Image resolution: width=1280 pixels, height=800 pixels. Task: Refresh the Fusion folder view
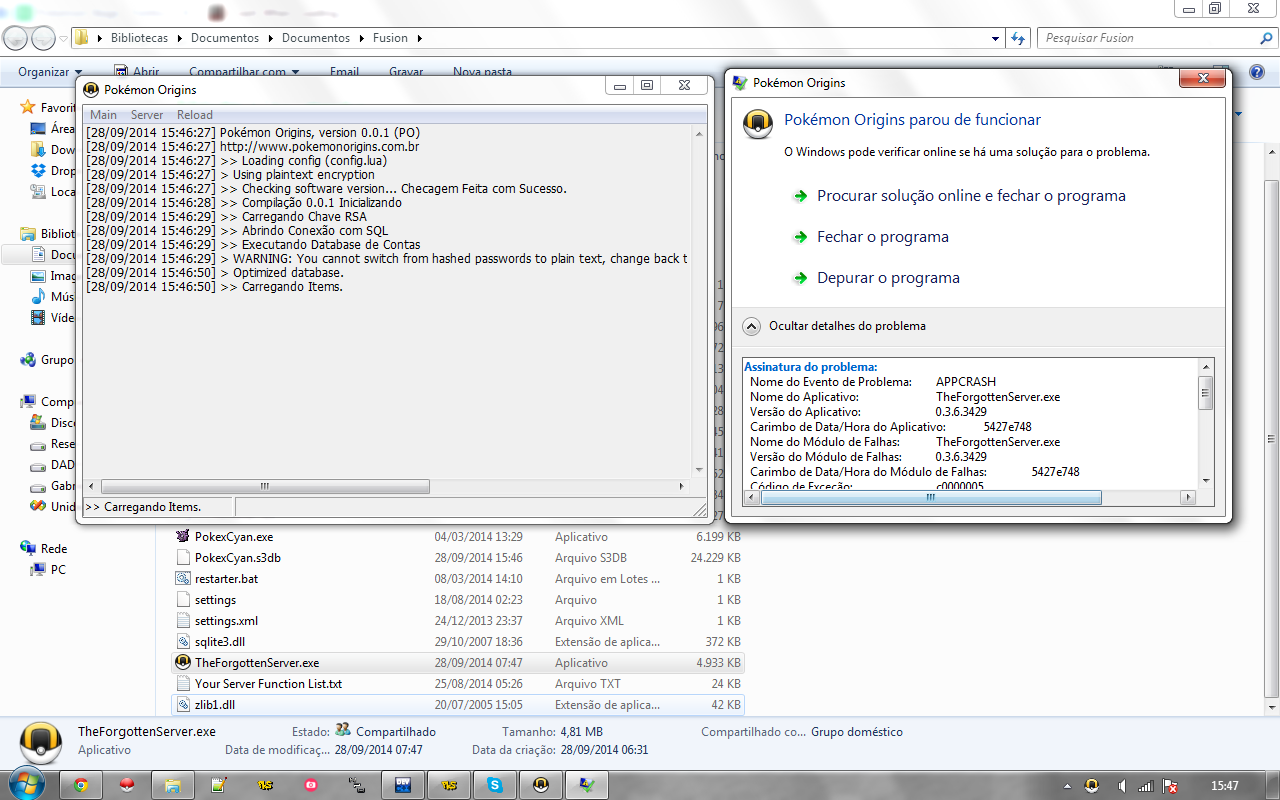[1018, 38]
